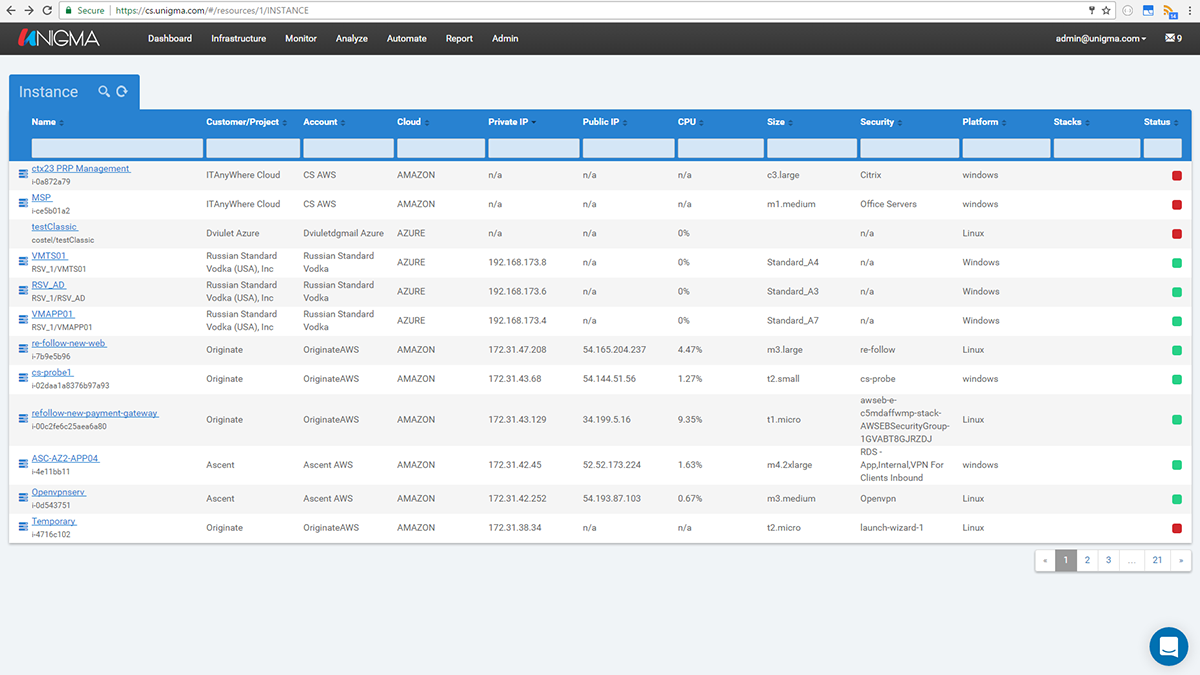The width and height of the screenshot is (1200, 675).
Task: Sort by Account column header
Action: click(x=325, y=122)
